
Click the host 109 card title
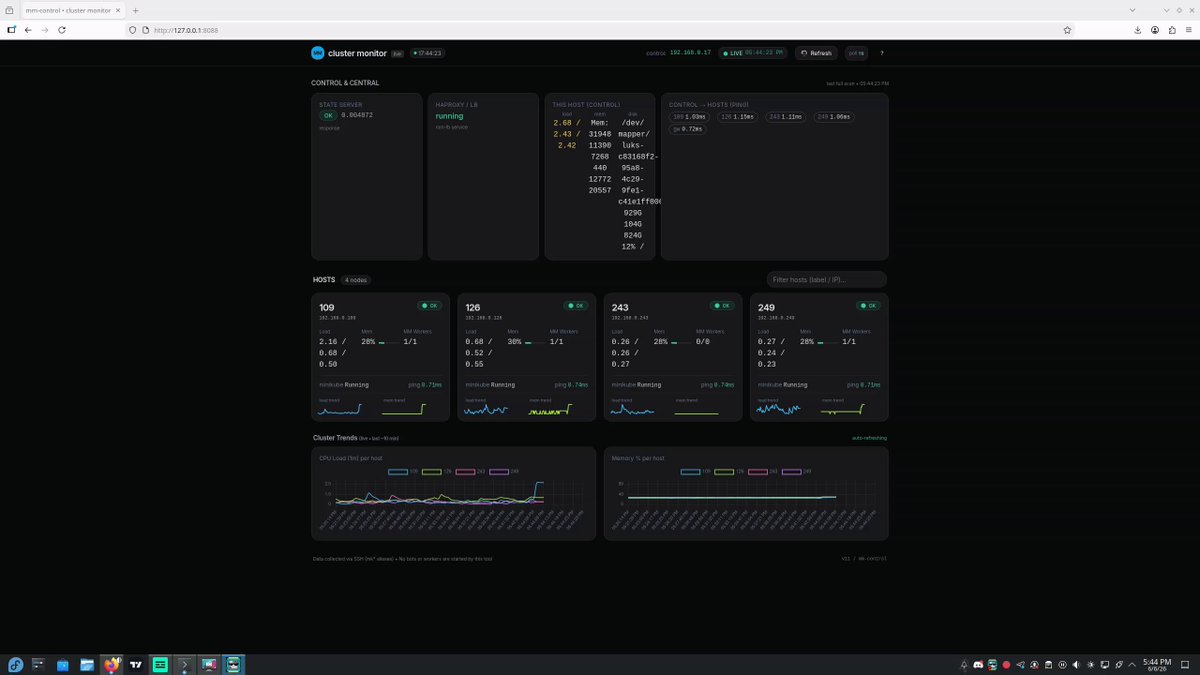(x=326, y=307)
